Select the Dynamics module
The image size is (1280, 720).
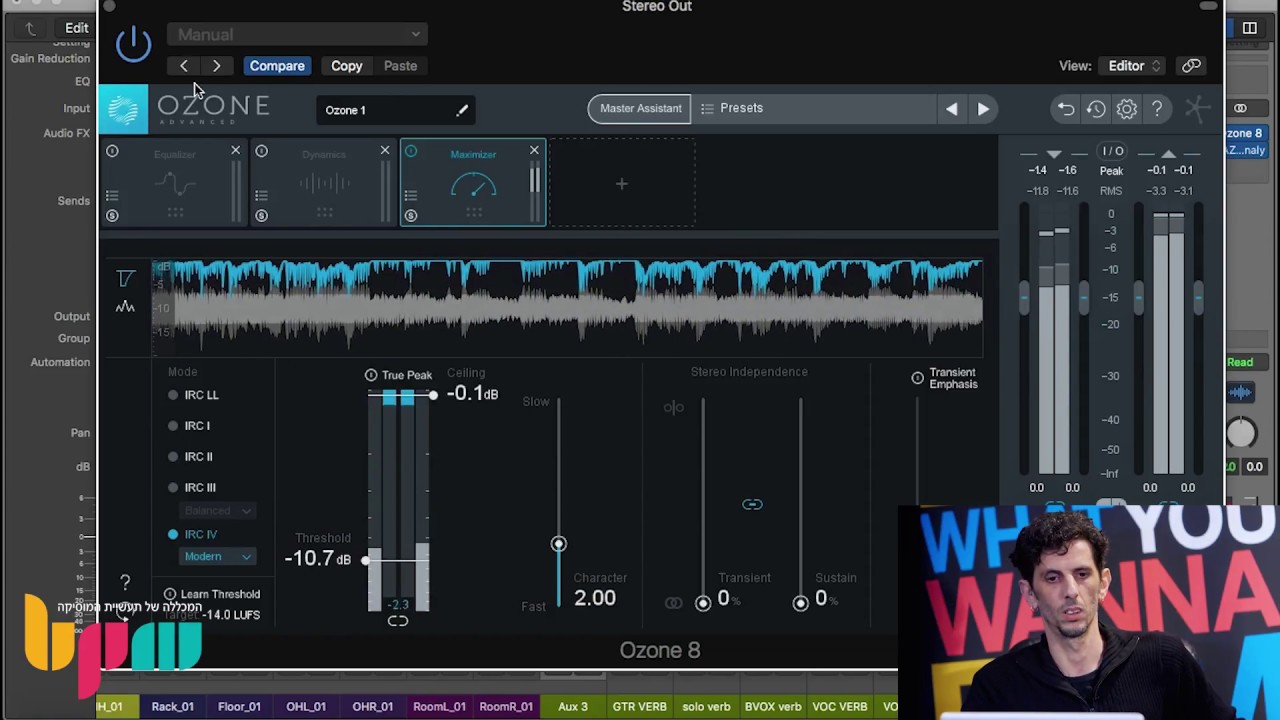[x=324, y=183]
